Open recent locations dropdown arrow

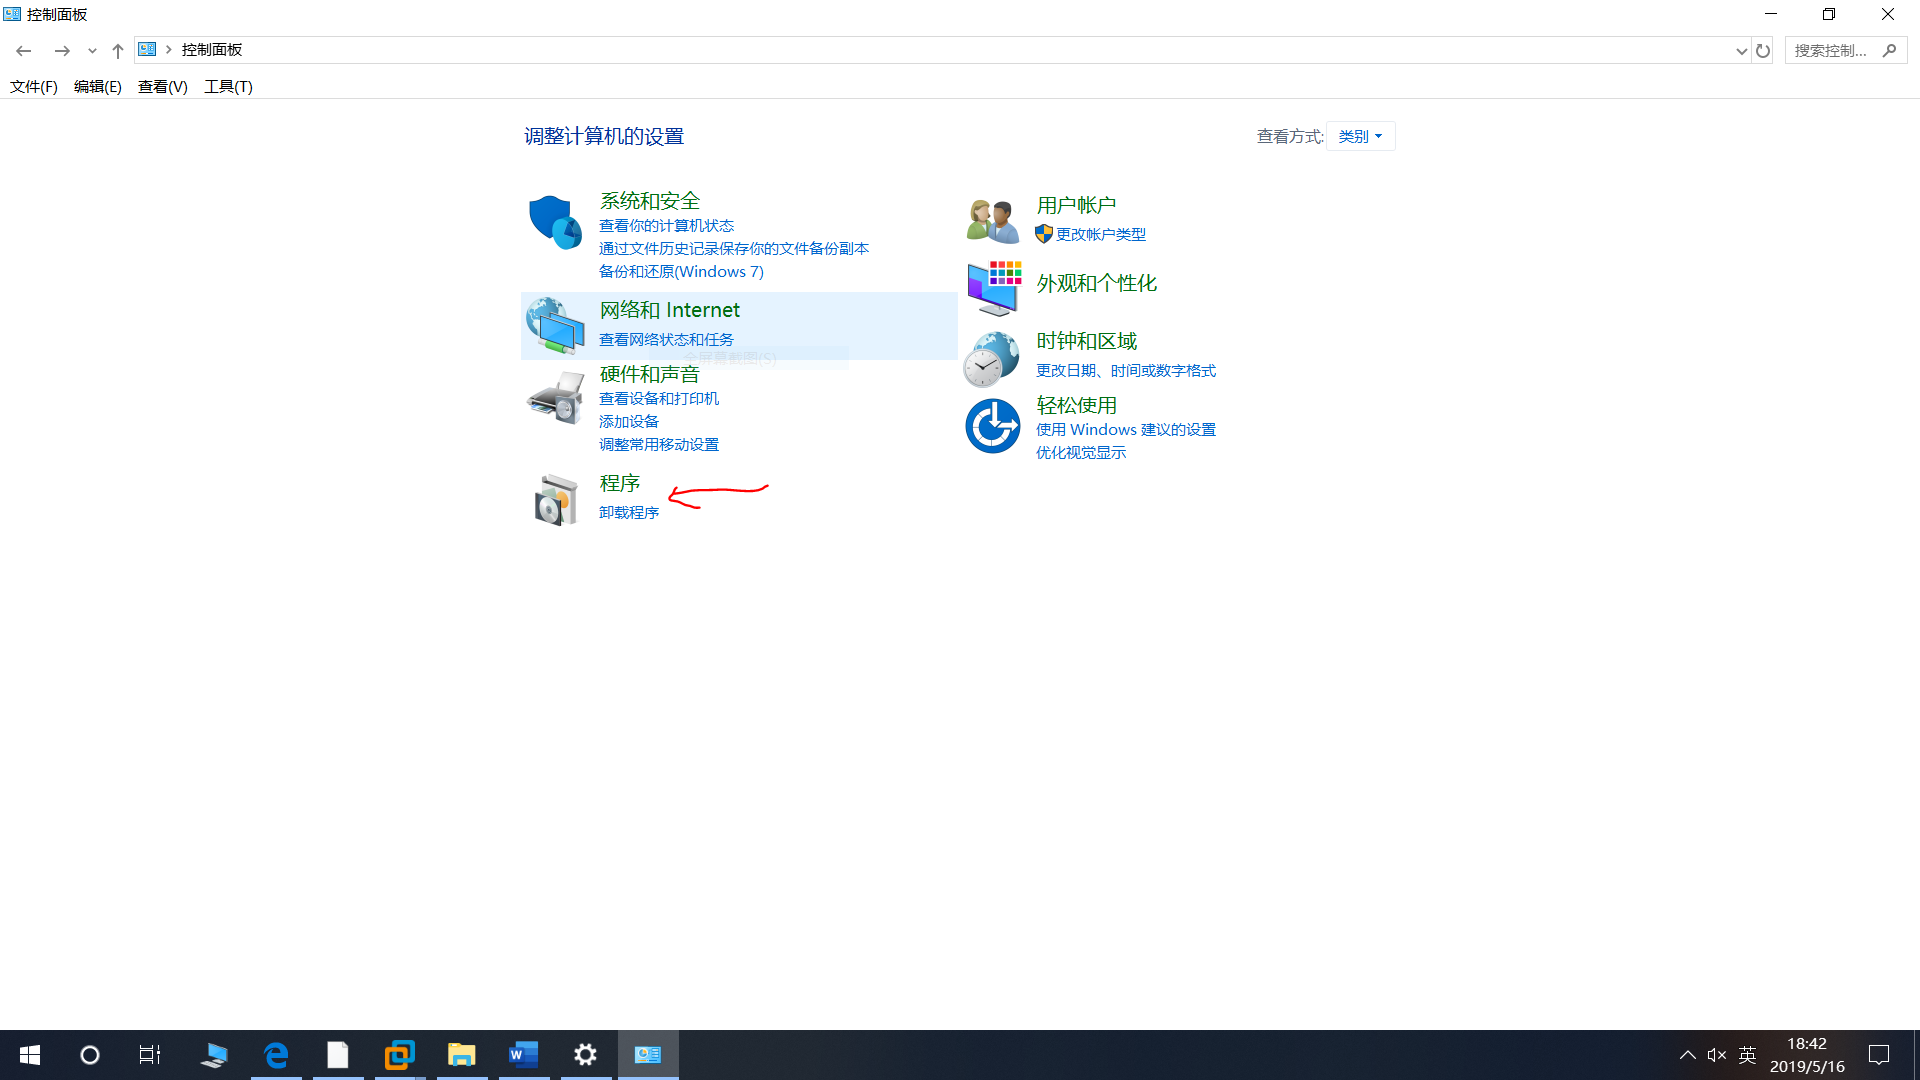pyautogui.click(x=92, y=51)
